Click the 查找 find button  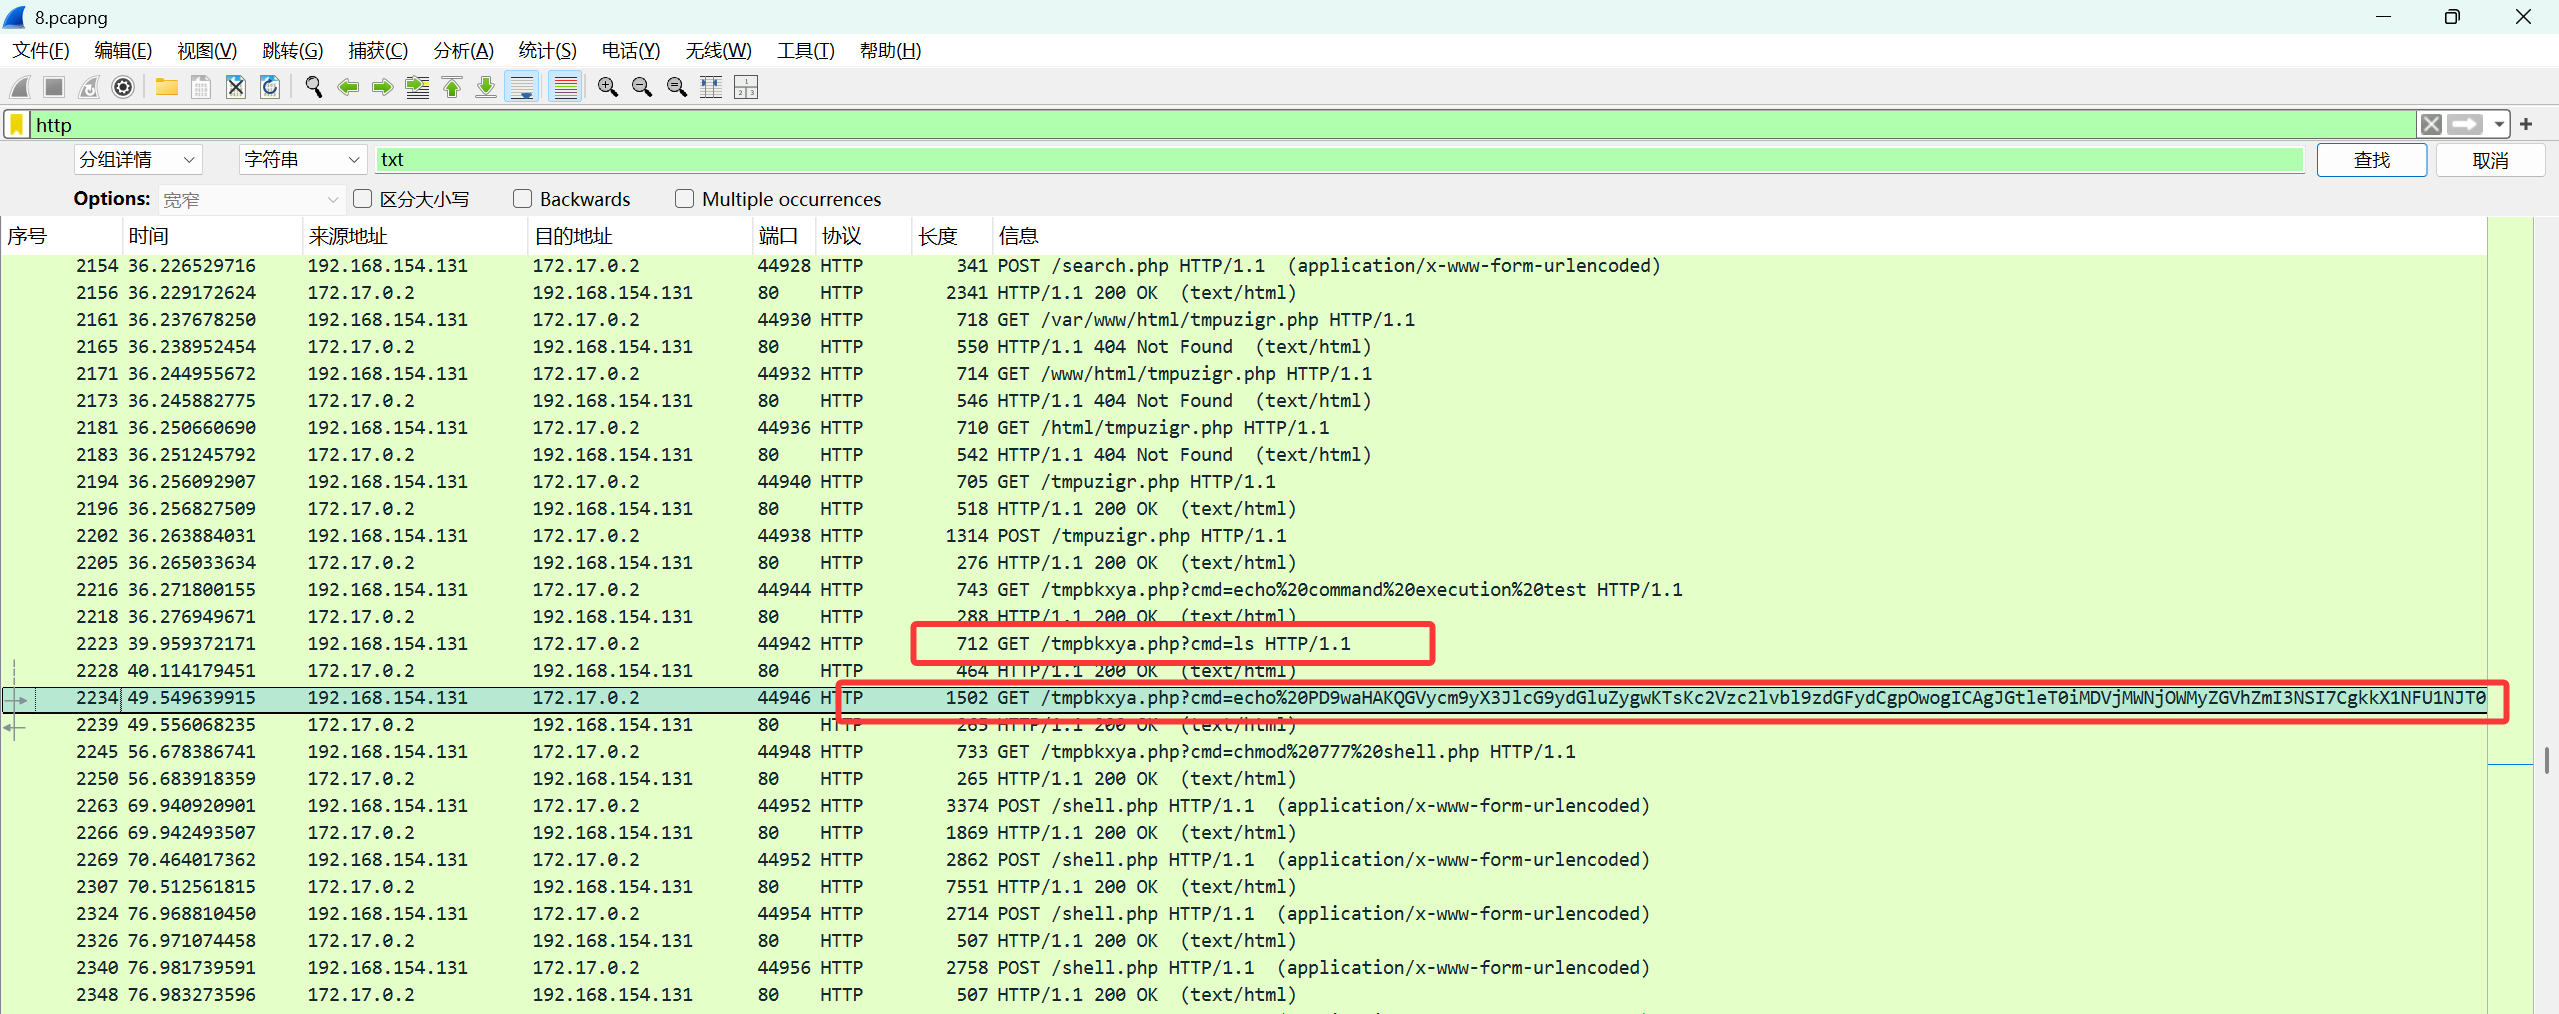pyautogui.click(x=2371, y=160)
